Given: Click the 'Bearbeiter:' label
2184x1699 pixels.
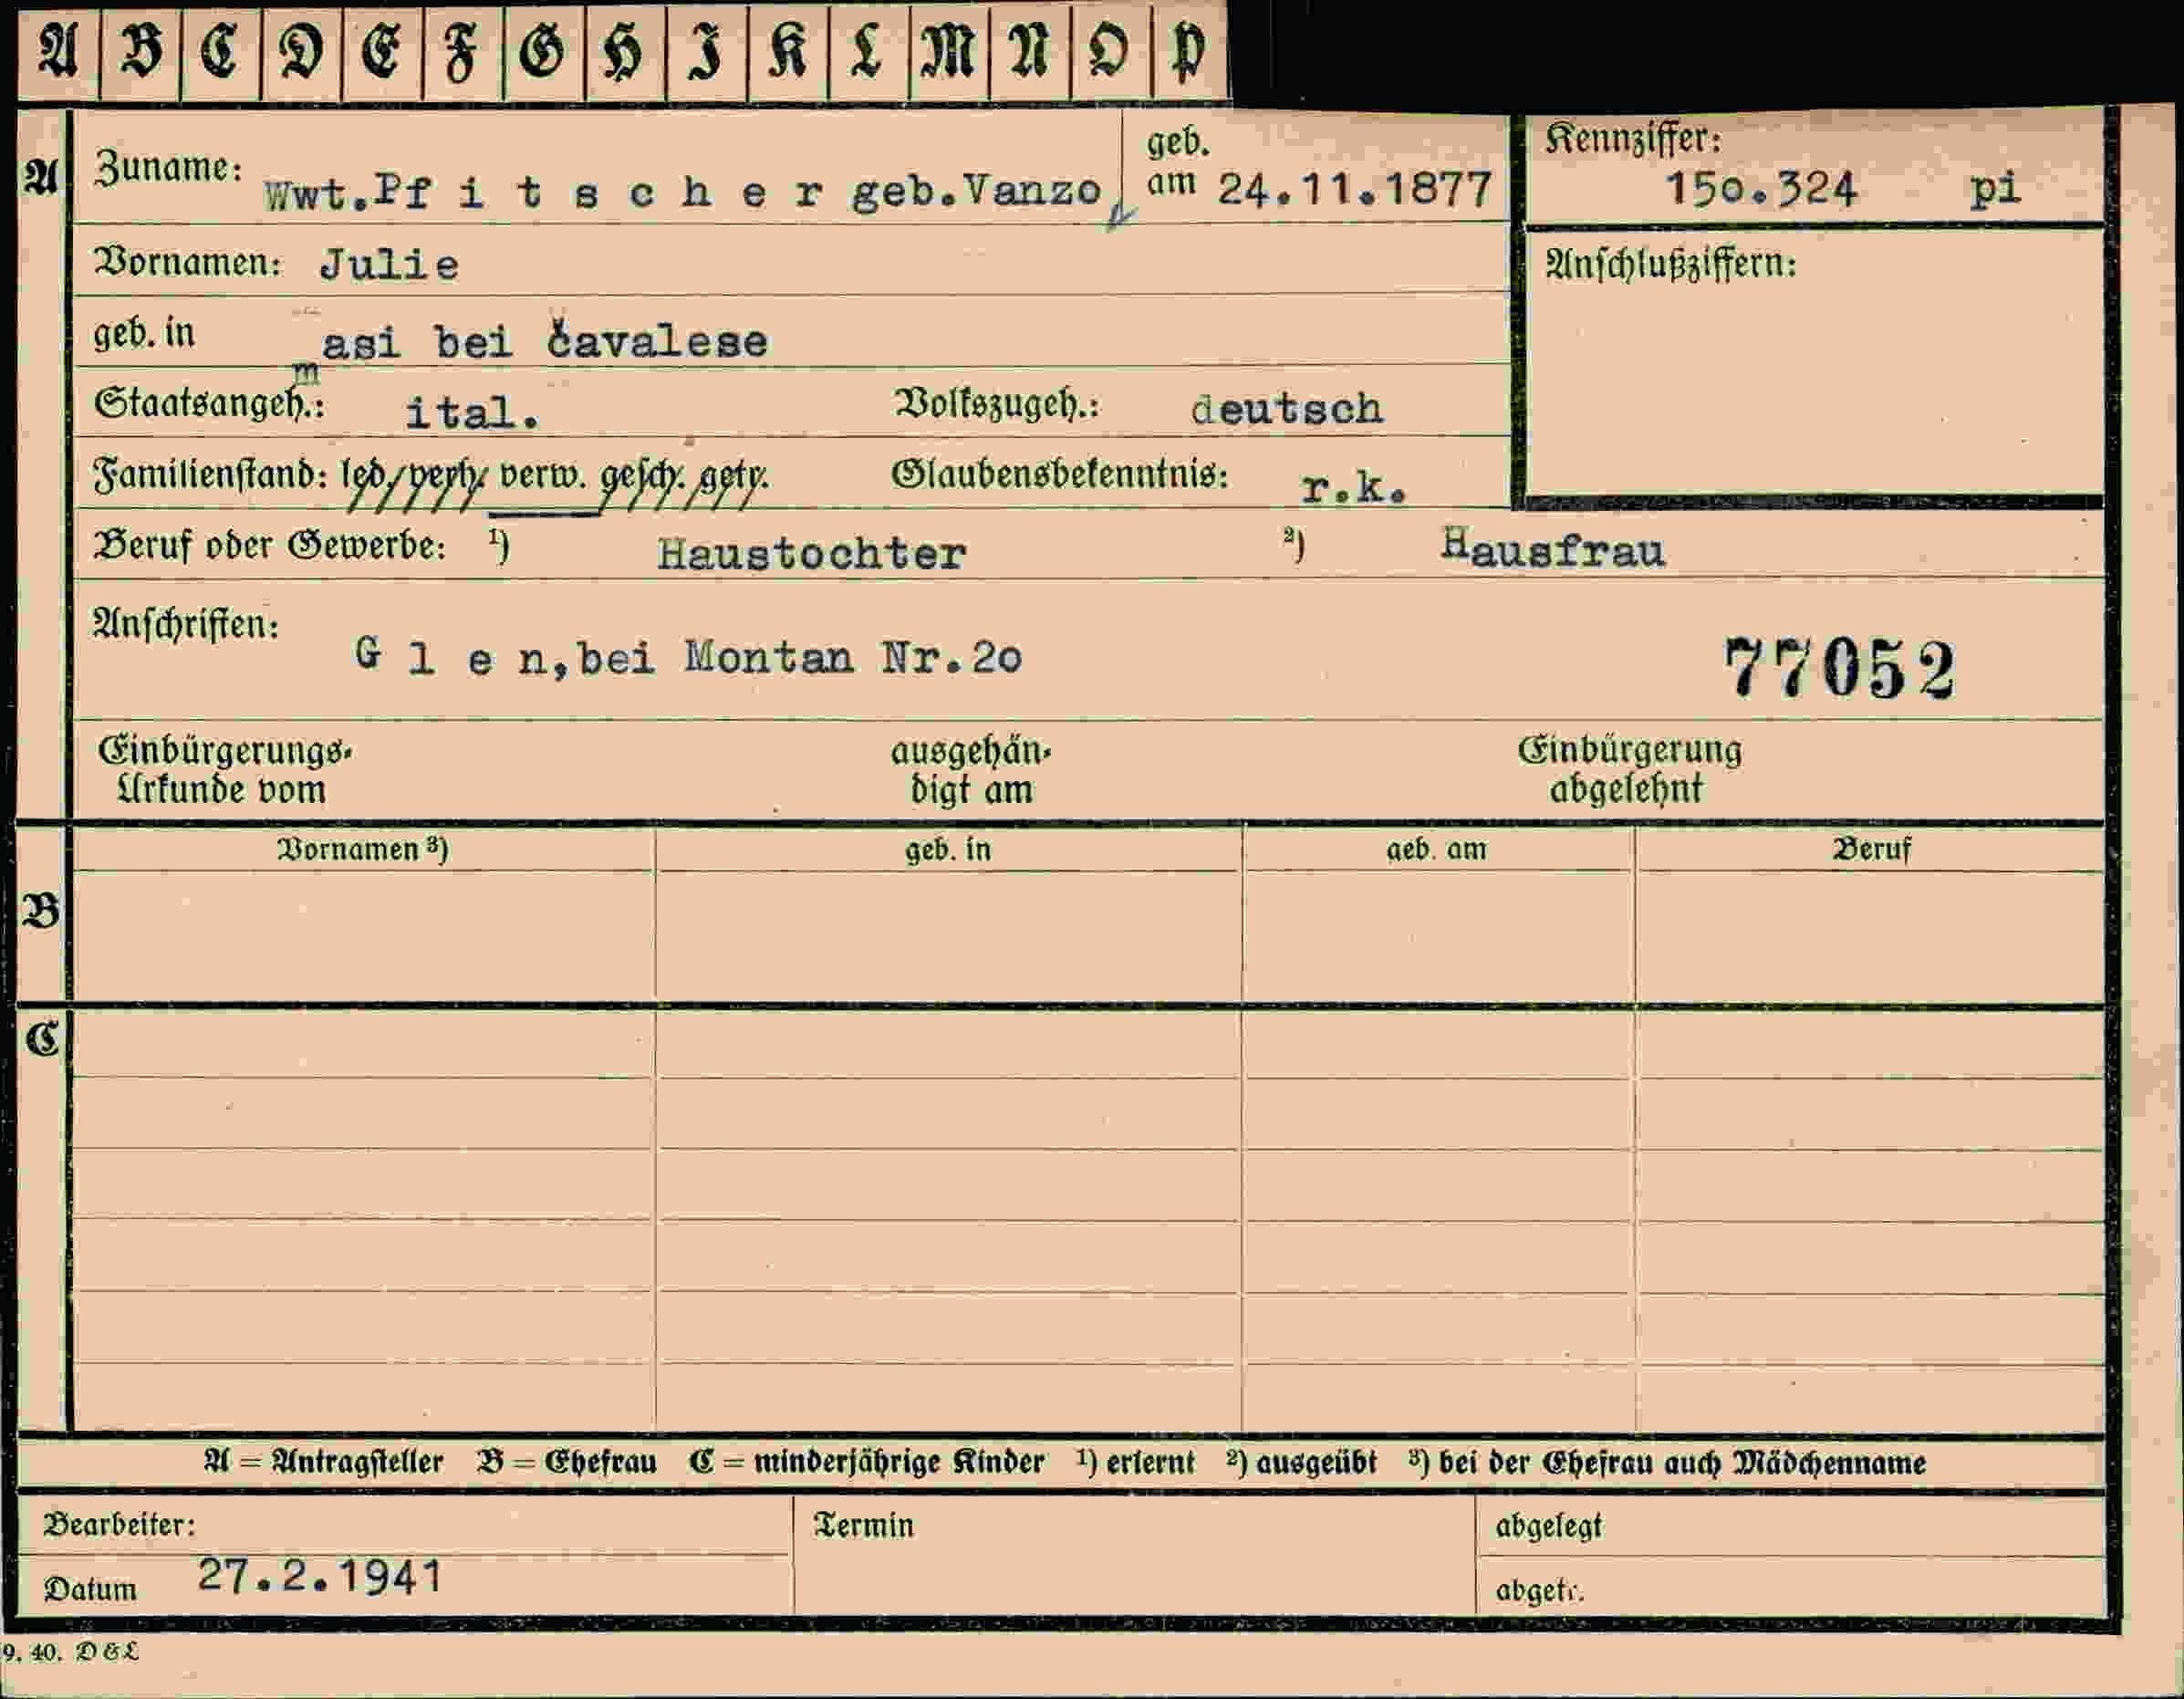Looking at the screenshot, I should click(119, 1524).
